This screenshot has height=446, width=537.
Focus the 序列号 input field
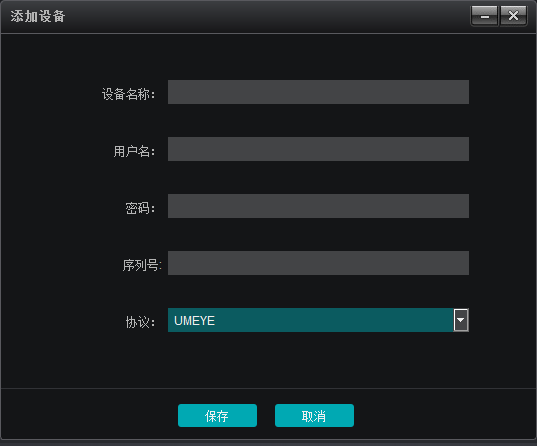[x=318, y=263]
